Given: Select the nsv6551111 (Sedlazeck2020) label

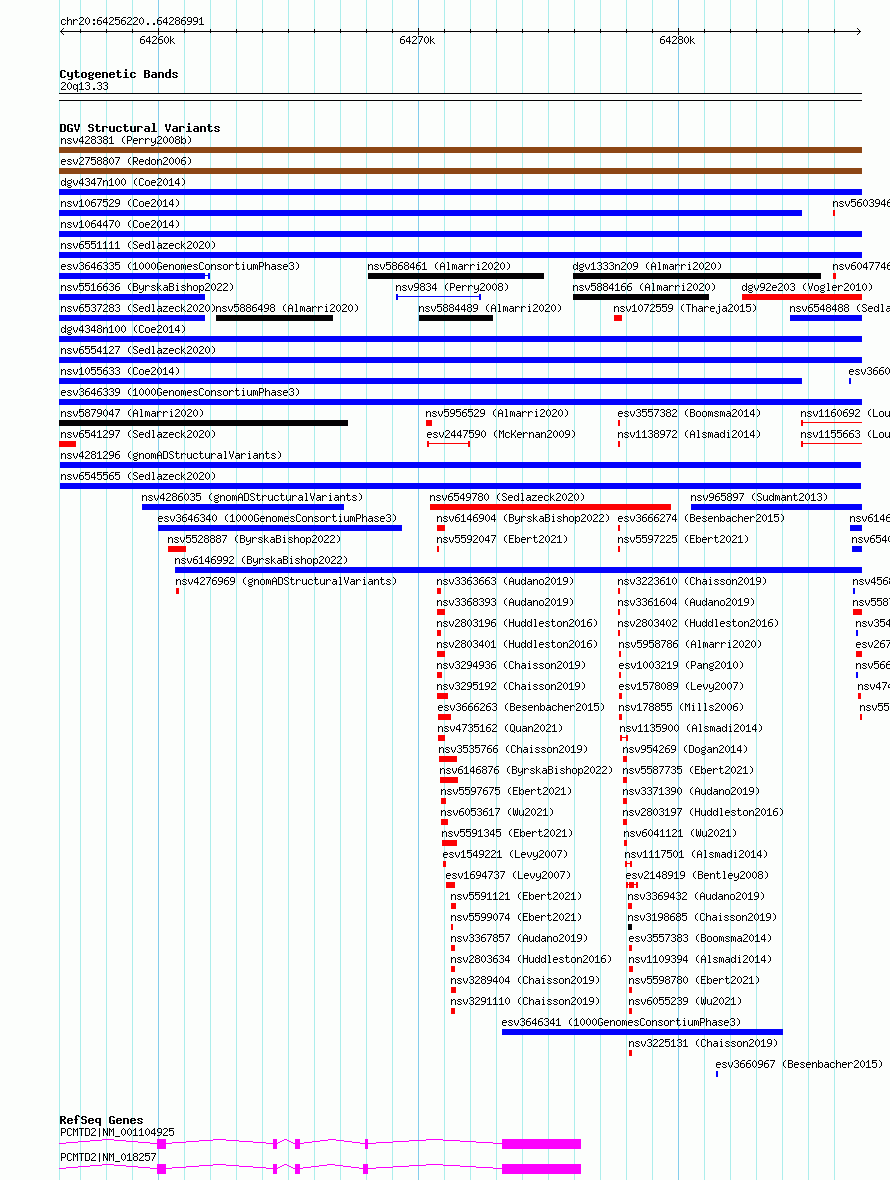Looking at the screenshot, I should [x=138, y=245].
